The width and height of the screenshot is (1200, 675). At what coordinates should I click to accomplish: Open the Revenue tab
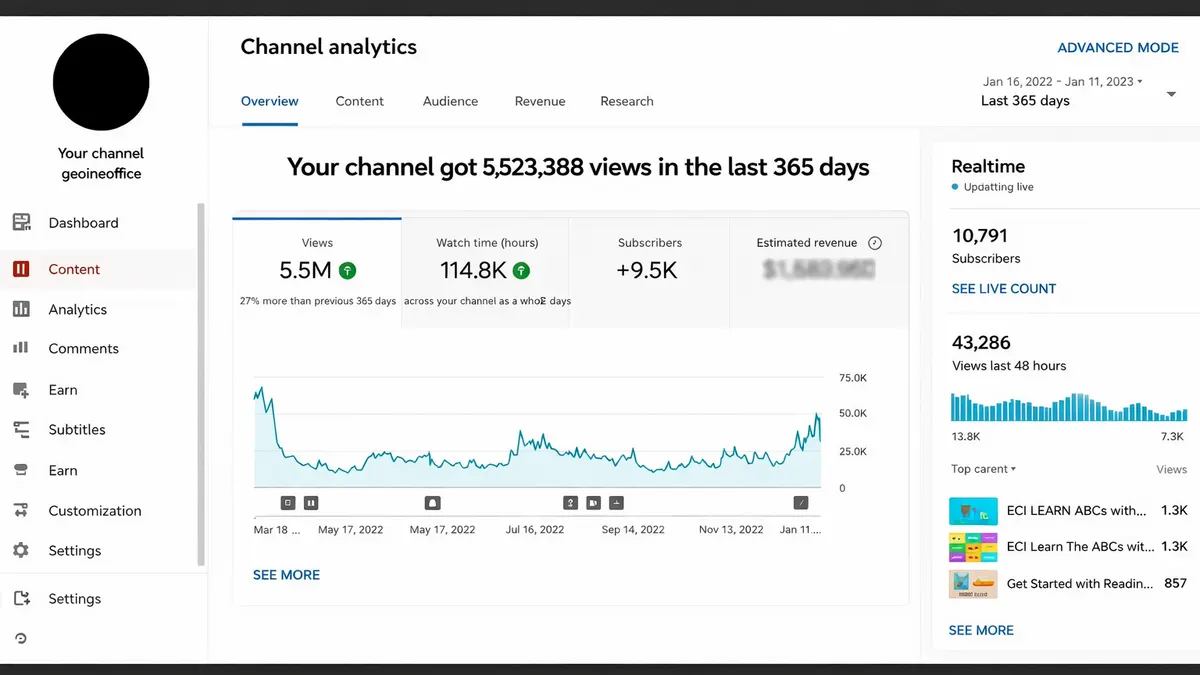(540, 101)
